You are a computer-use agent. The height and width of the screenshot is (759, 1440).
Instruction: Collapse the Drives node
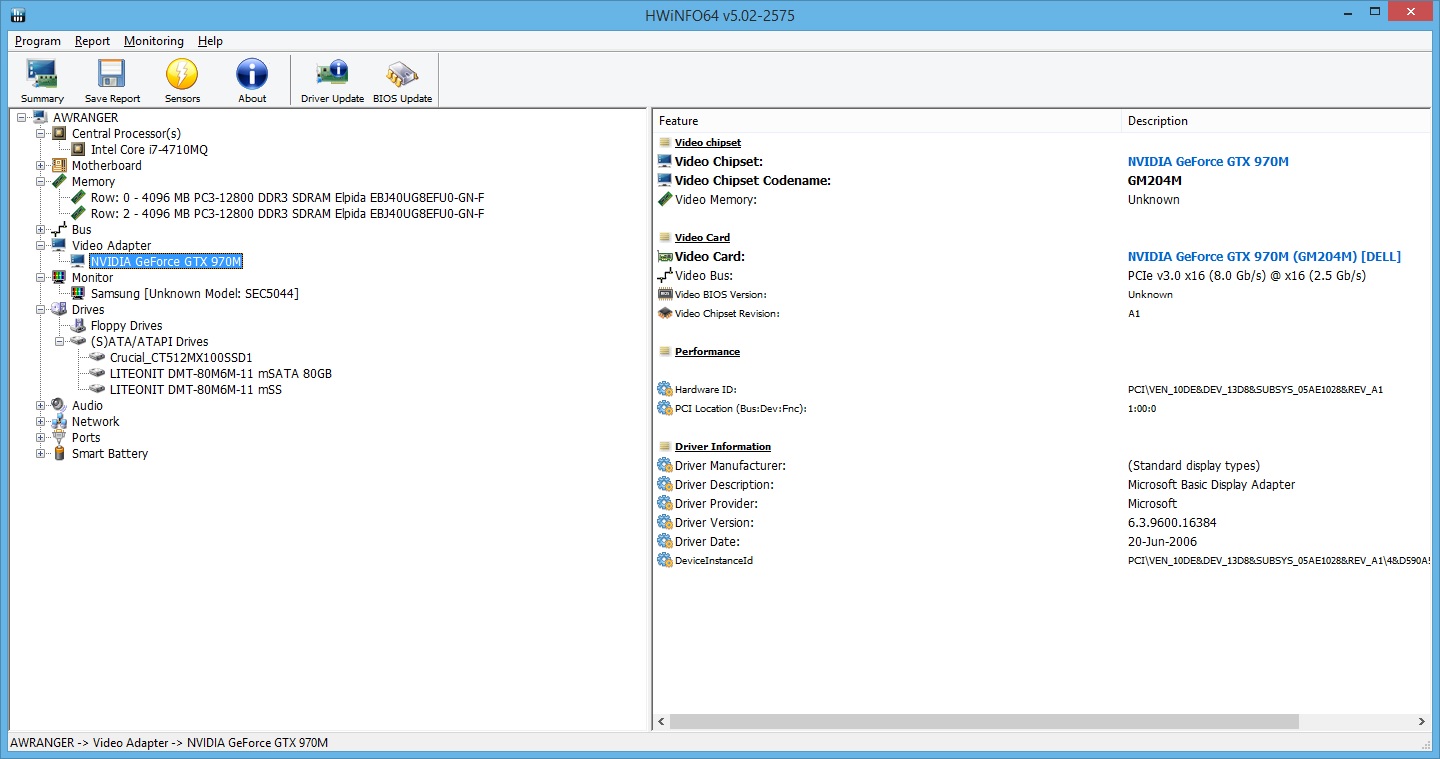pyautogui.click(x=41, y=310)
